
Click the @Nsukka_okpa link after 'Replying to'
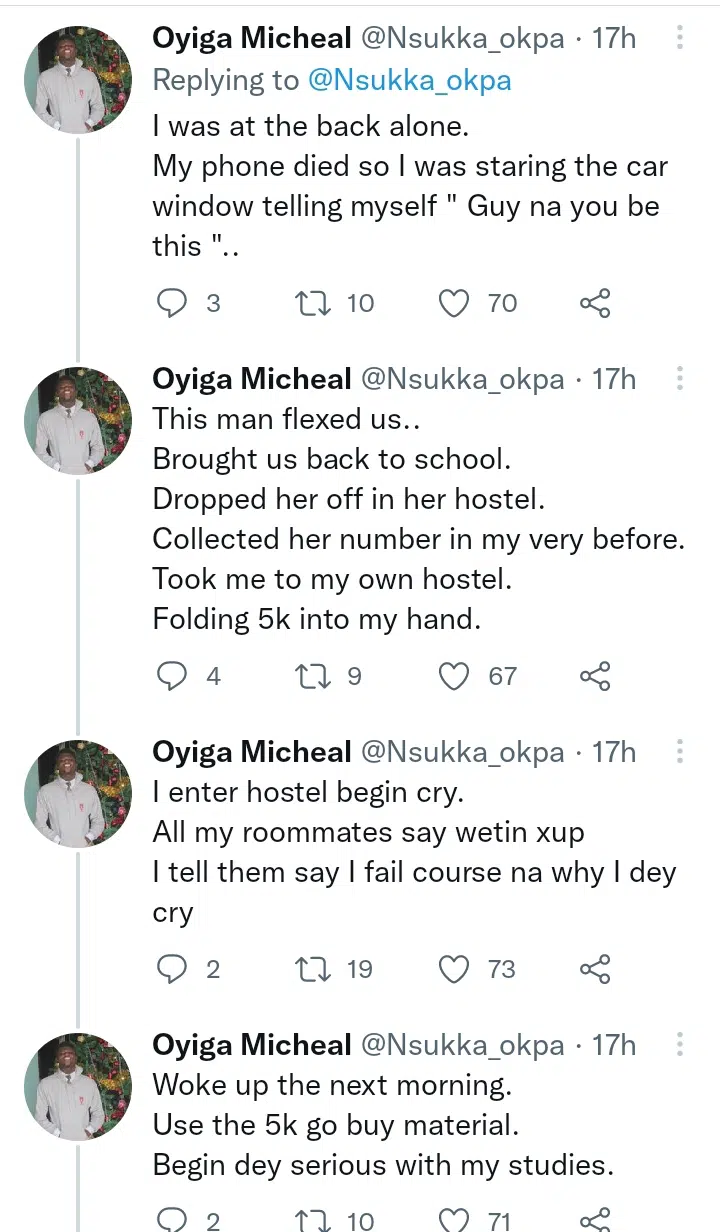pyautogui.click(x=409, y=80)
